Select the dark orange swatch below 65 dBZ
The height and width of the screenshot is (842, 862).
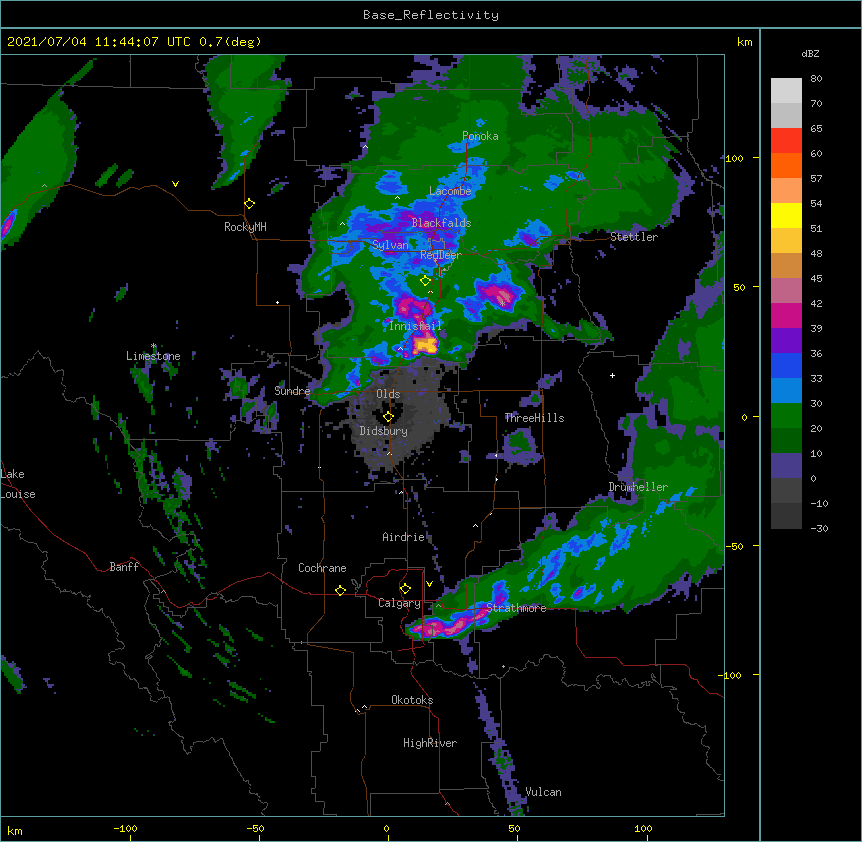coord(786,165)
